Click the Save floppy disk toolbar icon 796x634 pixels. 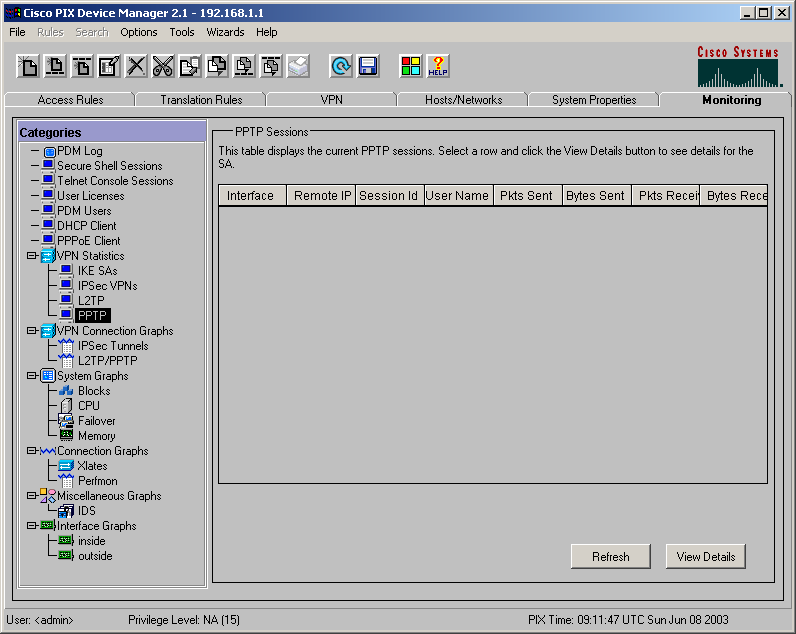(x=368, y=66)
